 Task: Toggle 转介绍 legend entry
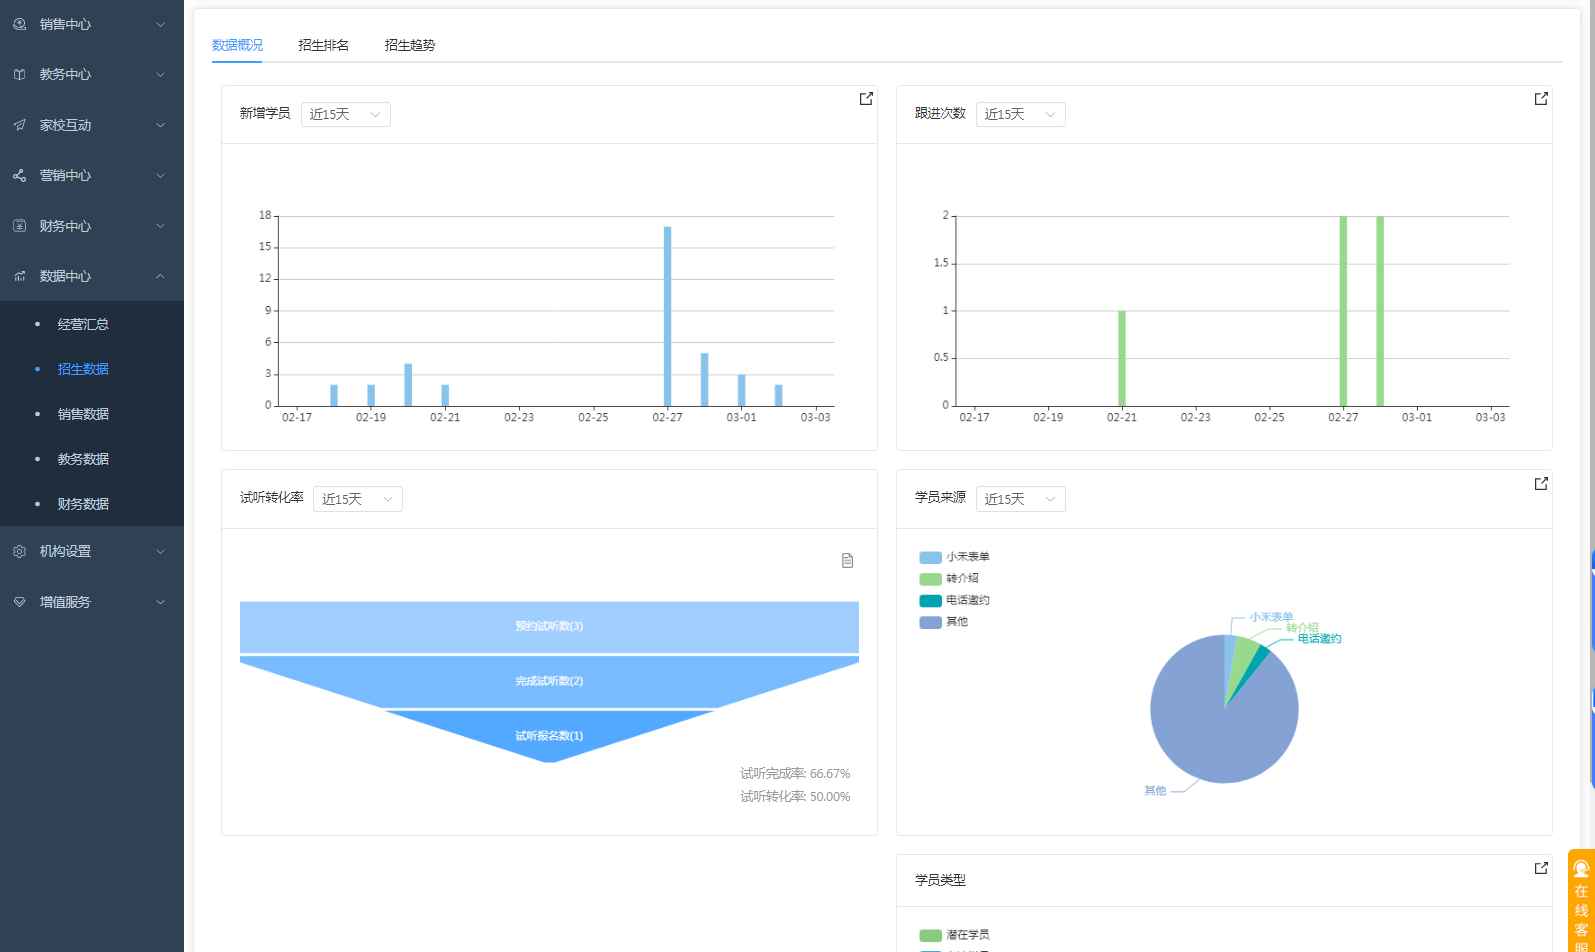tap(949, 579)
